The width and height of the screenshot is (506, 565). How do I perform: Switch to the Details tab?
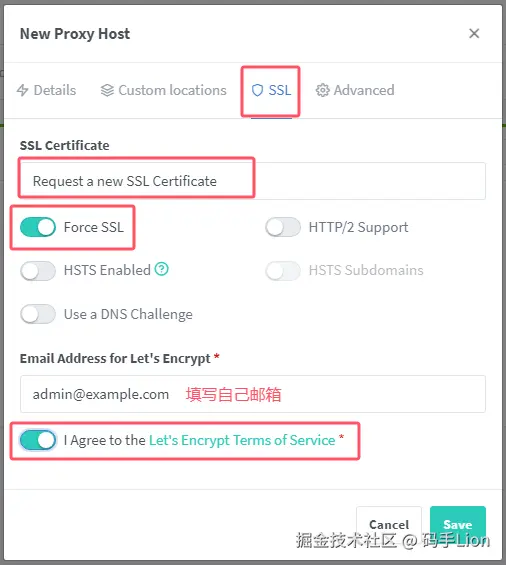(46, 90)
